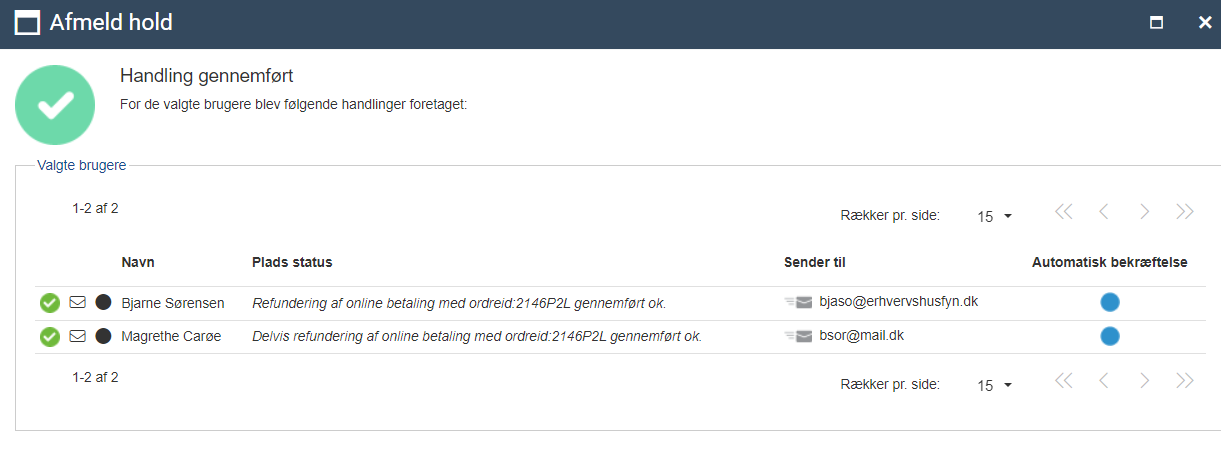
Task: Maximize the Afmeld hold dialog
Action: 1156,23
